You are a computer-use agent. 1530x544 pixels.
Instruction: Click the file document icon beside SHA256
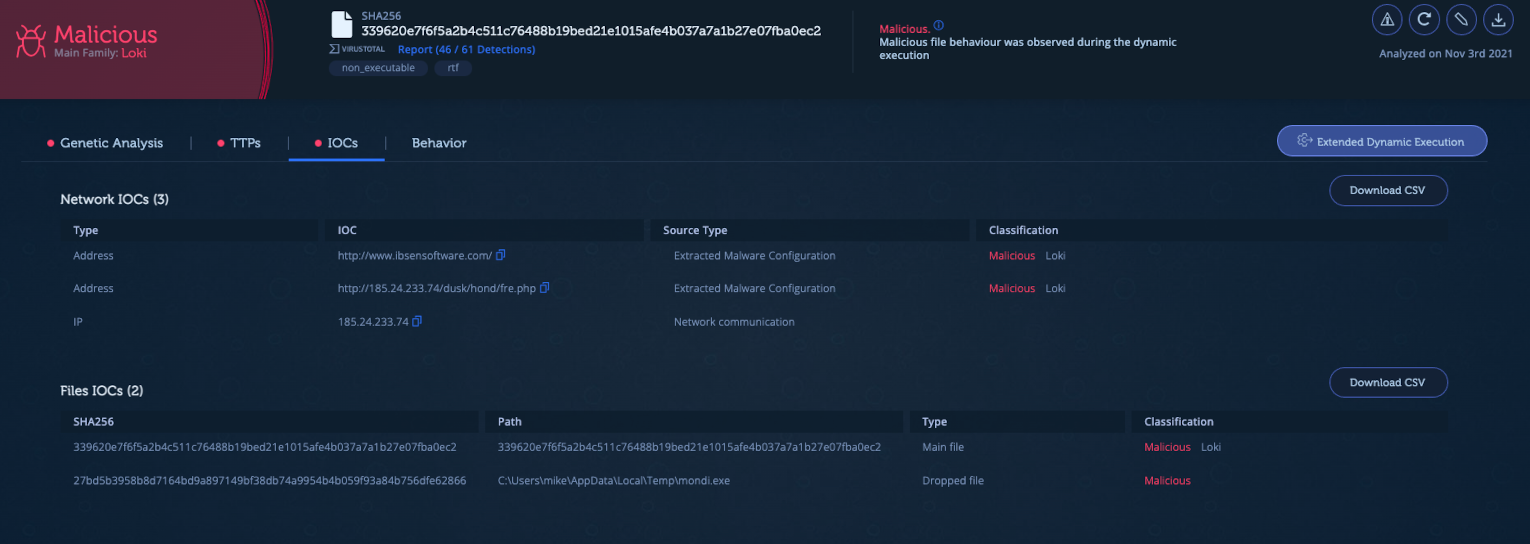pos(343,23)
